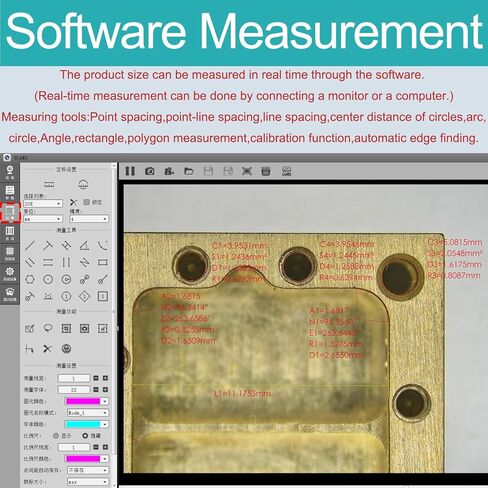Open the 不保存 auto-save dropdown
The height and width of the screenshot is (488, 488).
[88, 470]
